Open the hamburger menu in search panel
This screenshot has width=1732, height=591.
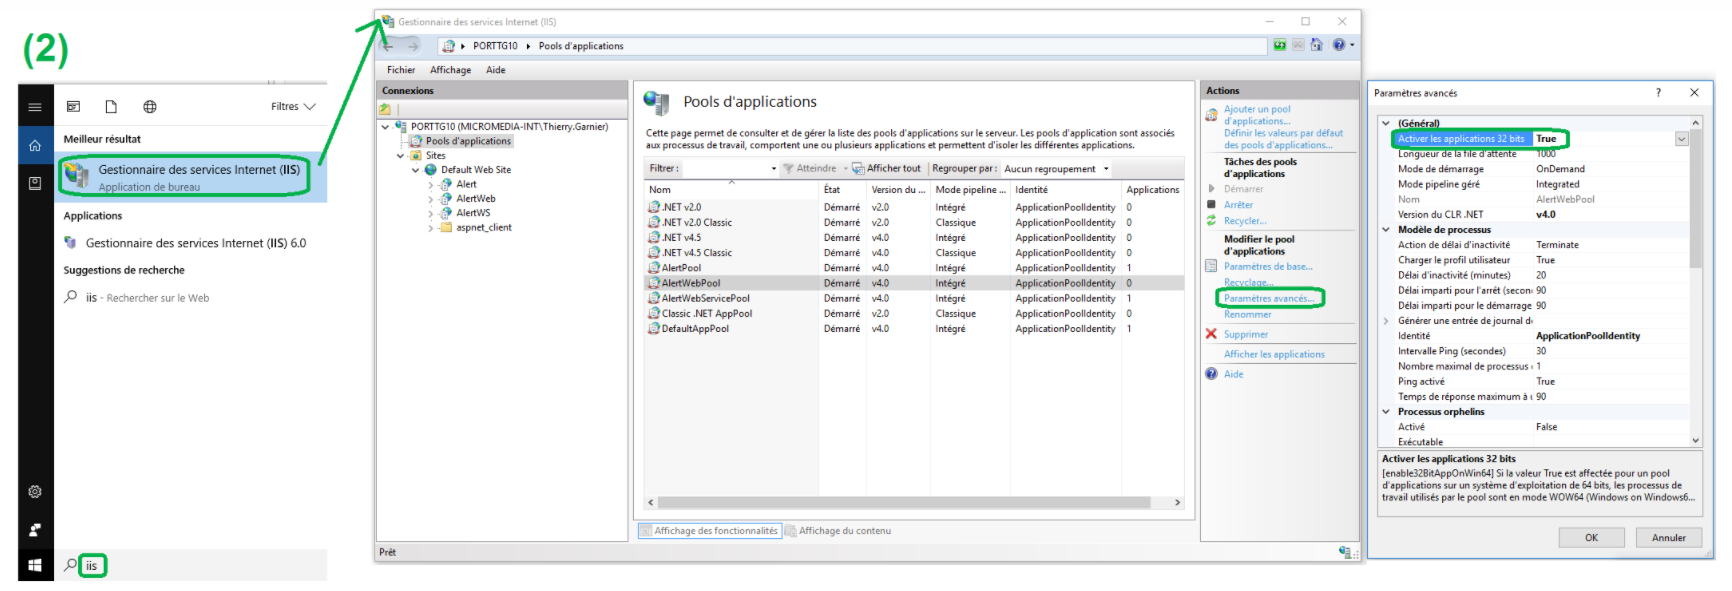coord(35,107)
